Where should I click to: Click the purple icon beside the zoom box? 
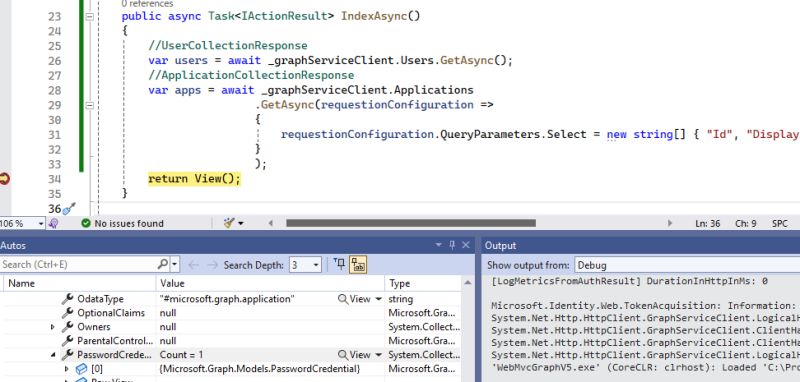pos(54,223)
